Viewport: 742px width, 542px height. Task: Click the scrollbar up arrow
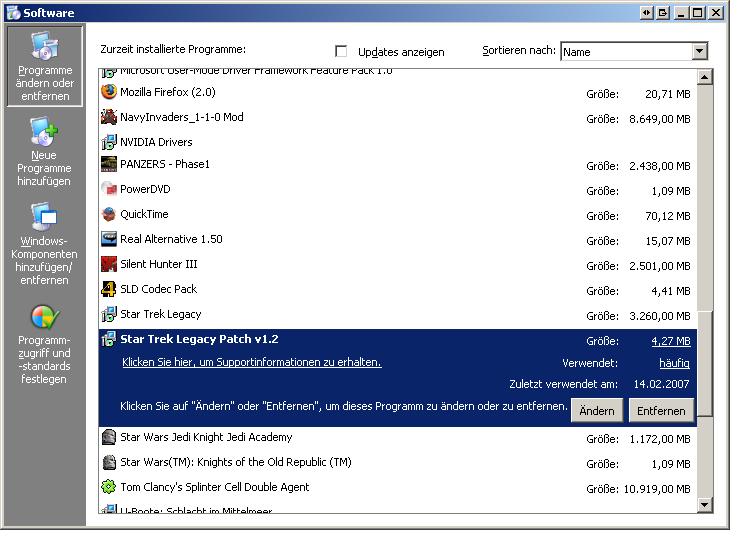pos(704,78)
